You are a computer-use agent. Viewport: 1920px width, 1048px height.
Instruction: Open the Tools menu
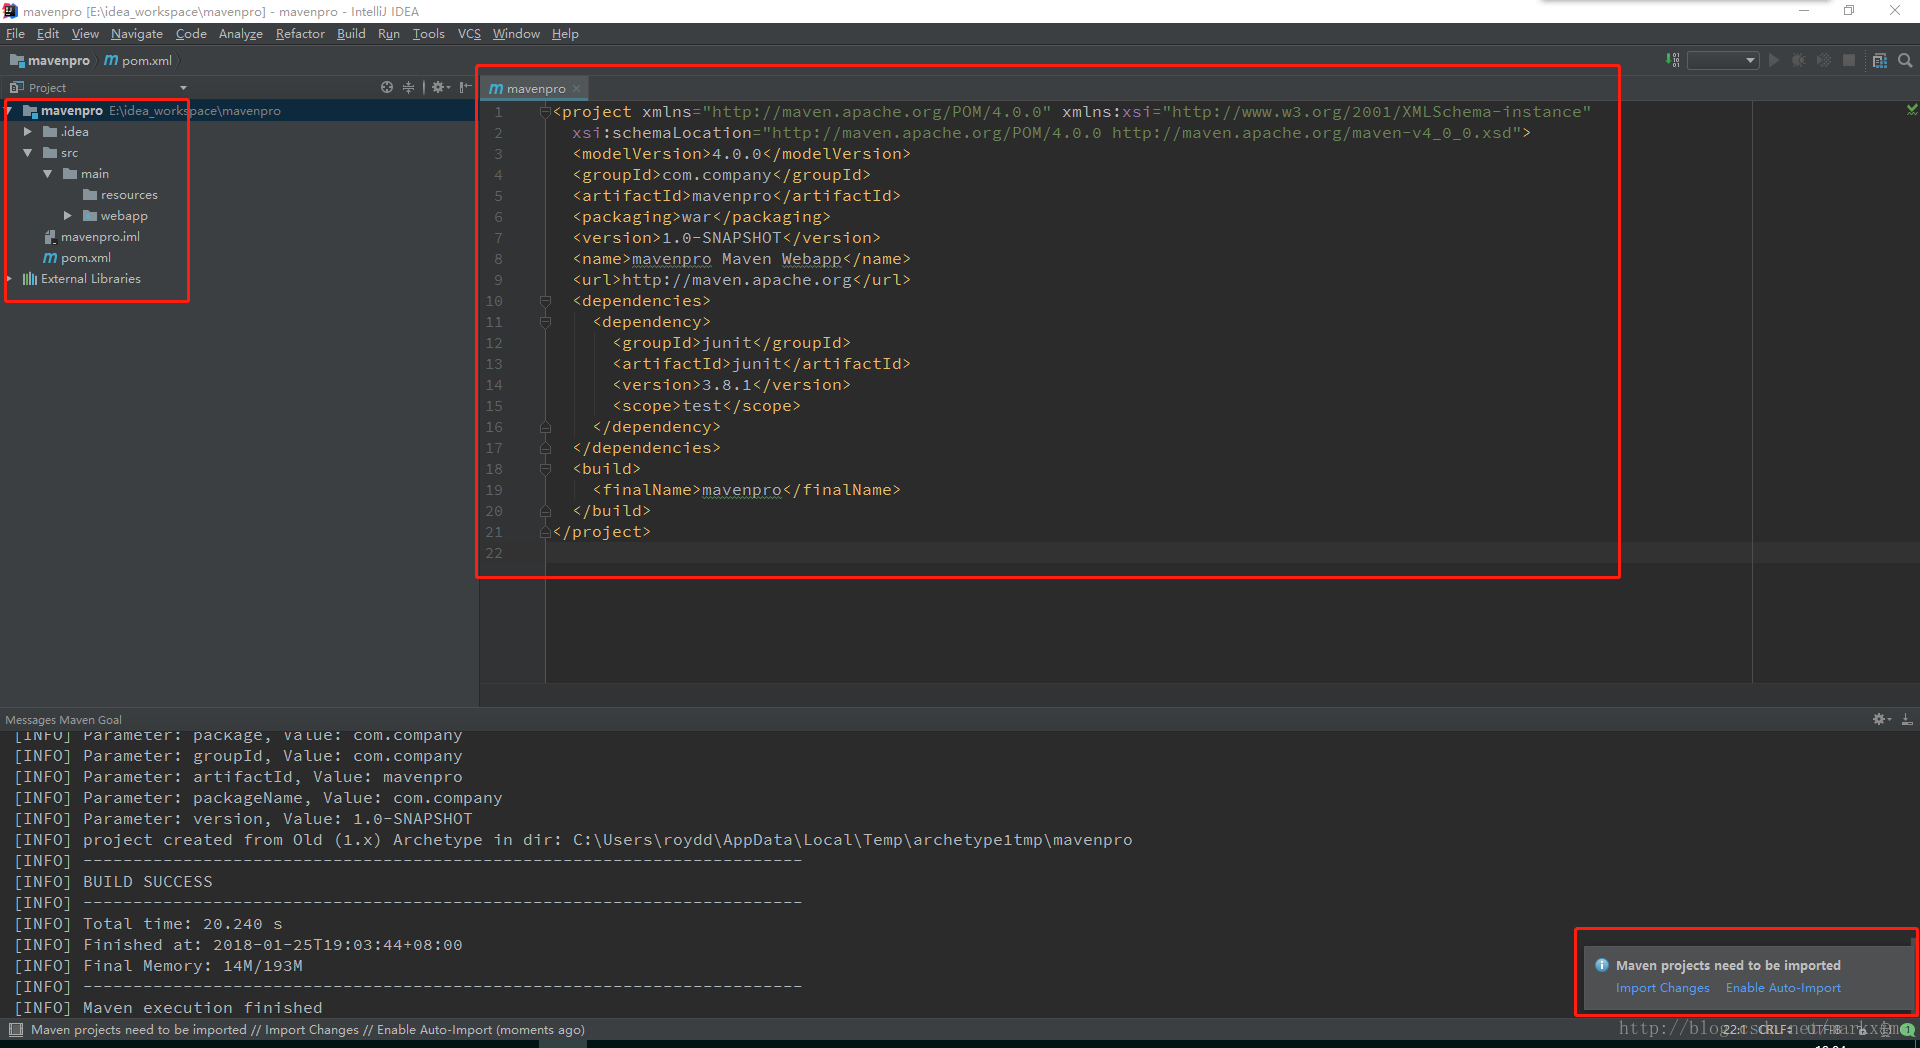[x=429, y=33]
